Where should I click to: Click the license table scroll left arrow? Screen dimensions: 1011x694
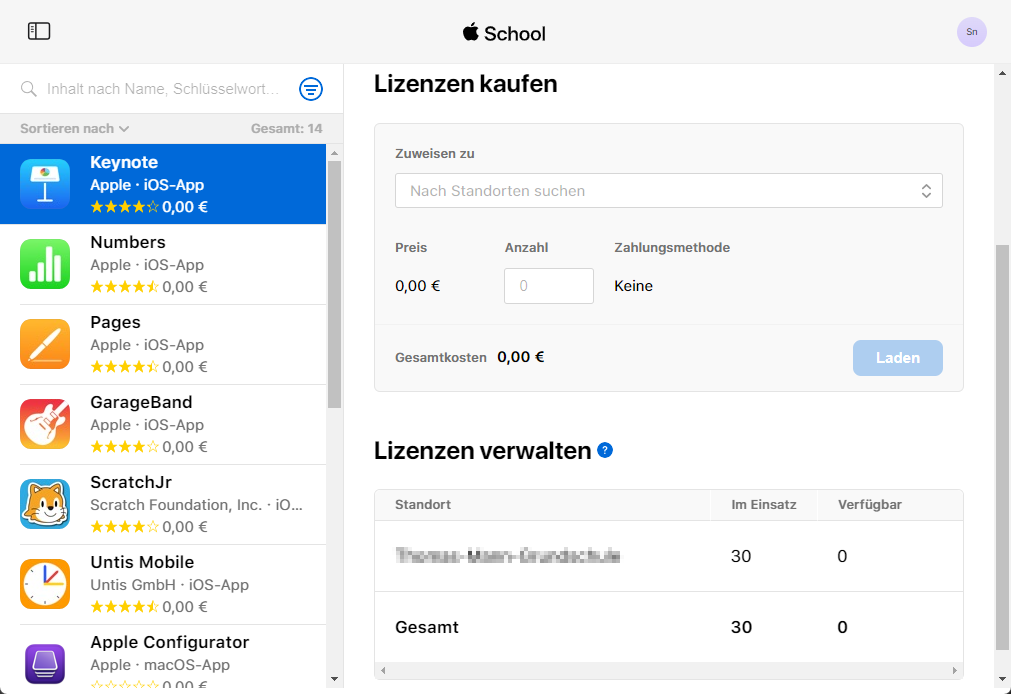383,671
